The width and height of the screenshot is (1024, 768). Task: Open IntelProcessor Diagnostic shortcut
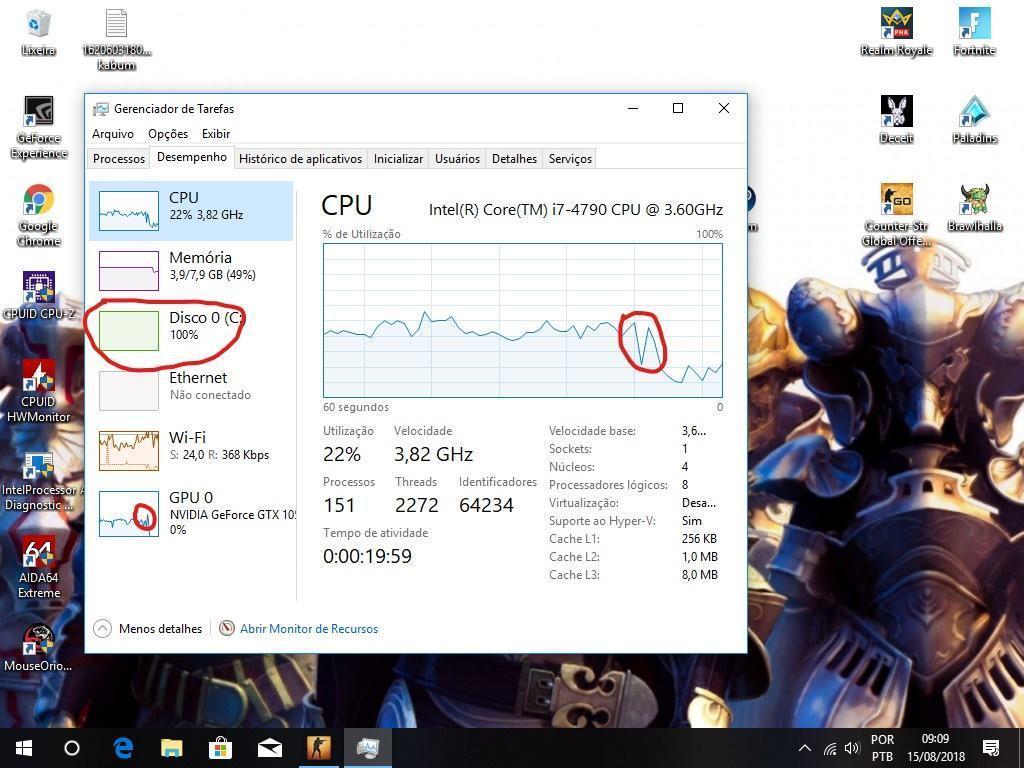coord(39,481)
